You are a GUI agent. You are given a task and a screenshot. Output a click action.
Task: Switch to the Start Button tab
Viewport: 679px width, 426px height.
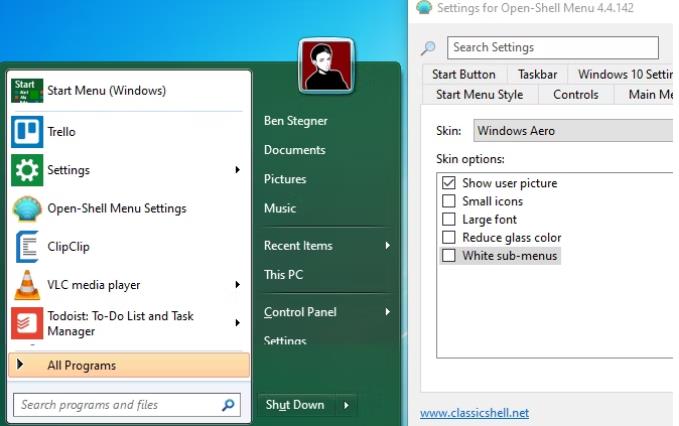click(464, 74)
